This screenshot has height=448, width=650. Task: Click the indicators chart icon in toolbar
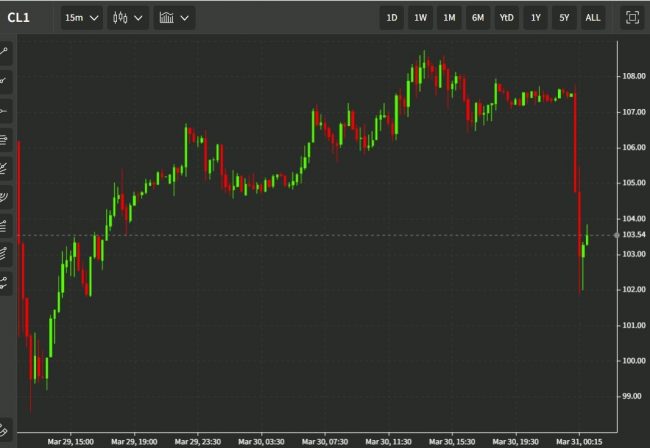166,18
